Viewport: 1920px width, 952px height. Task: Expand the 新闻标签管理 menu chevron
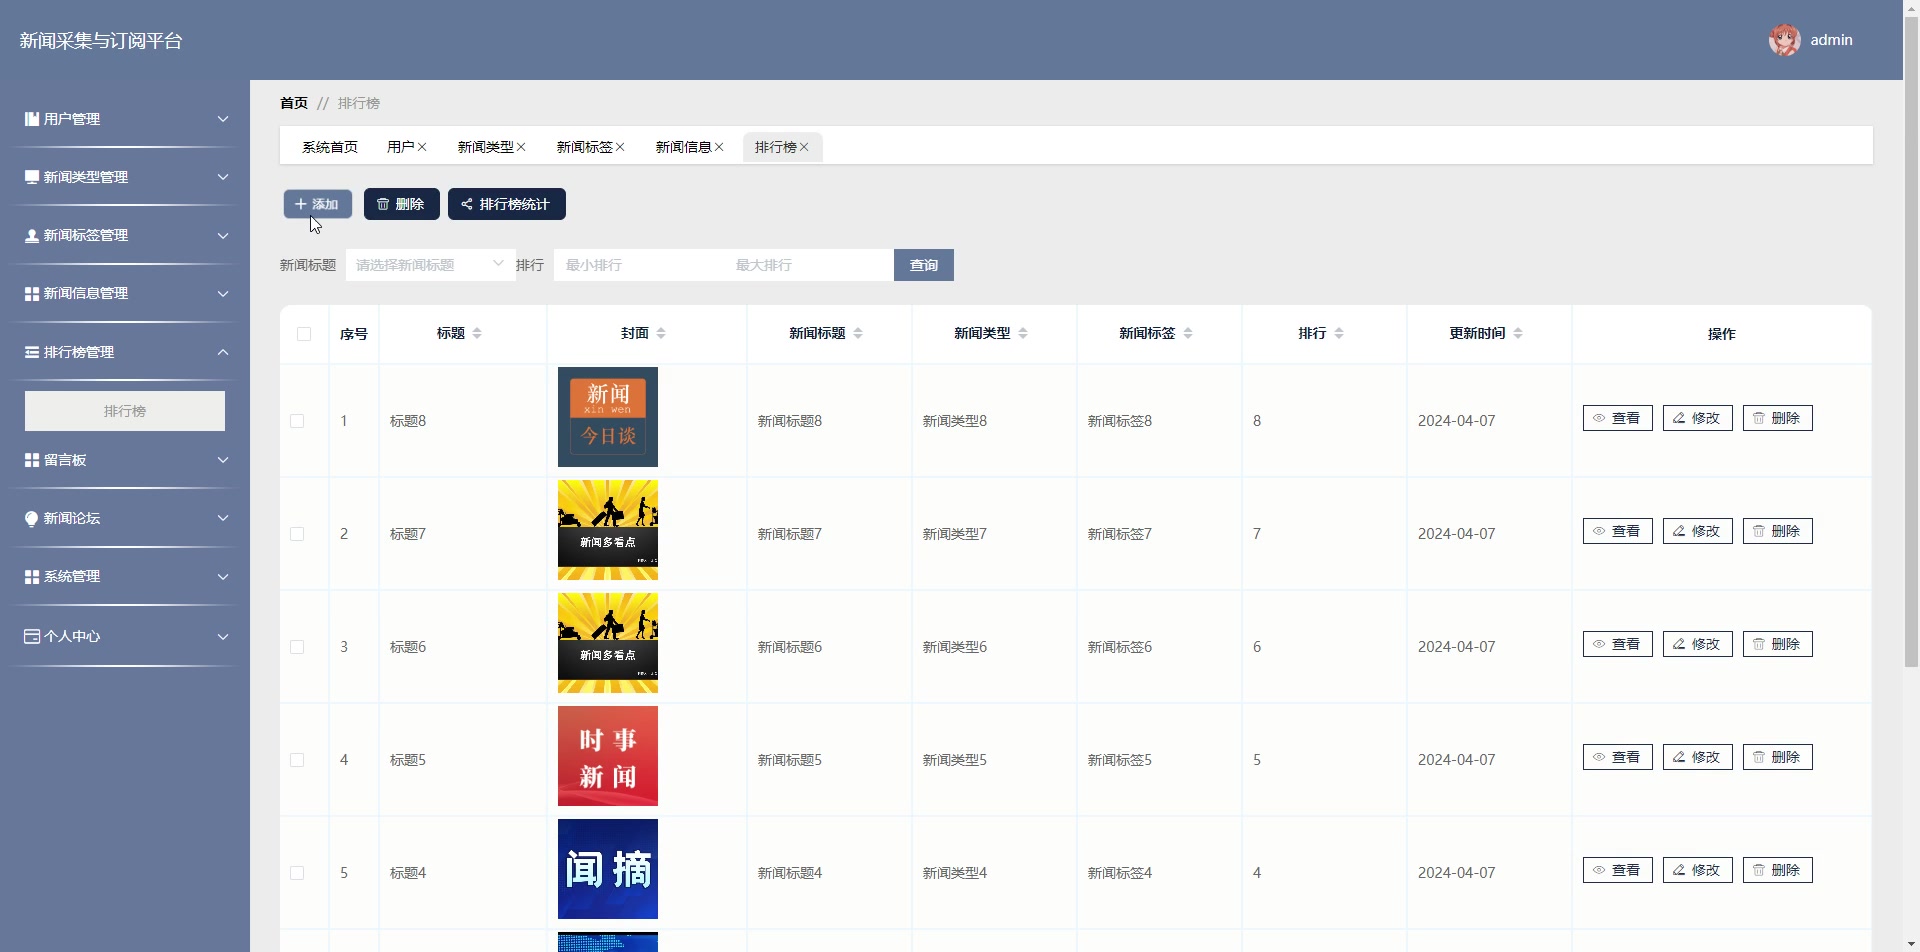pyautogui.click(x=223, y=235)
